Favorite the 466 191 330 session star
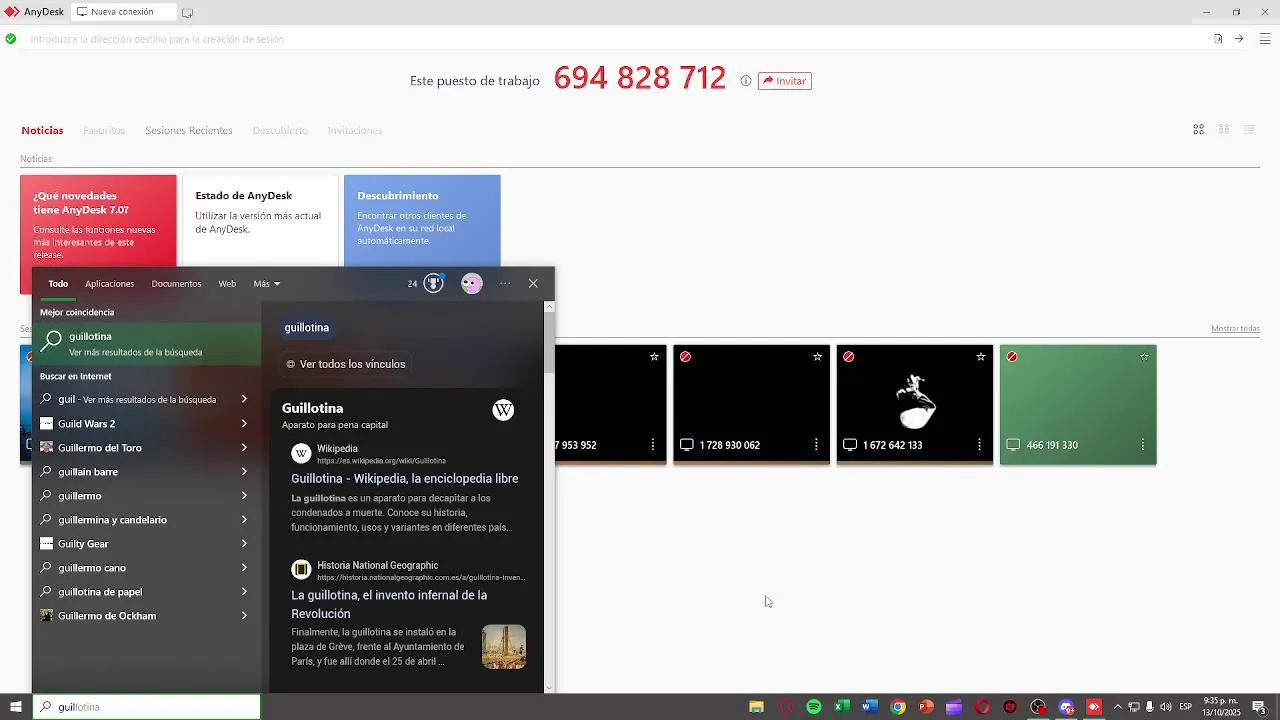The height and width of the screenshot is (720, 1280). coord(1144,357)
